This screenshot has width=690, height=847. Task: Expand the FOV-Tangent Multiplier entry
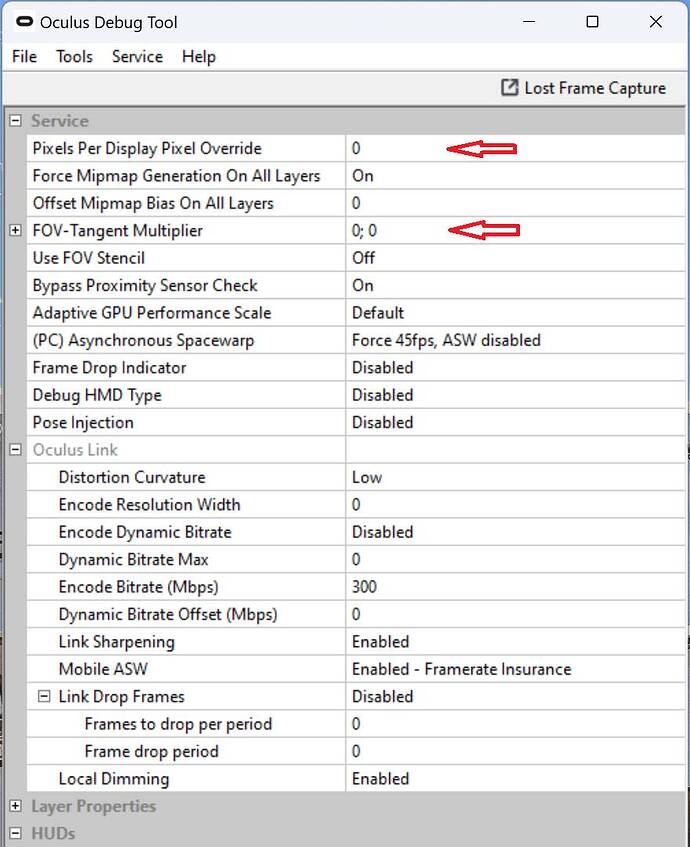coord(13,230)
